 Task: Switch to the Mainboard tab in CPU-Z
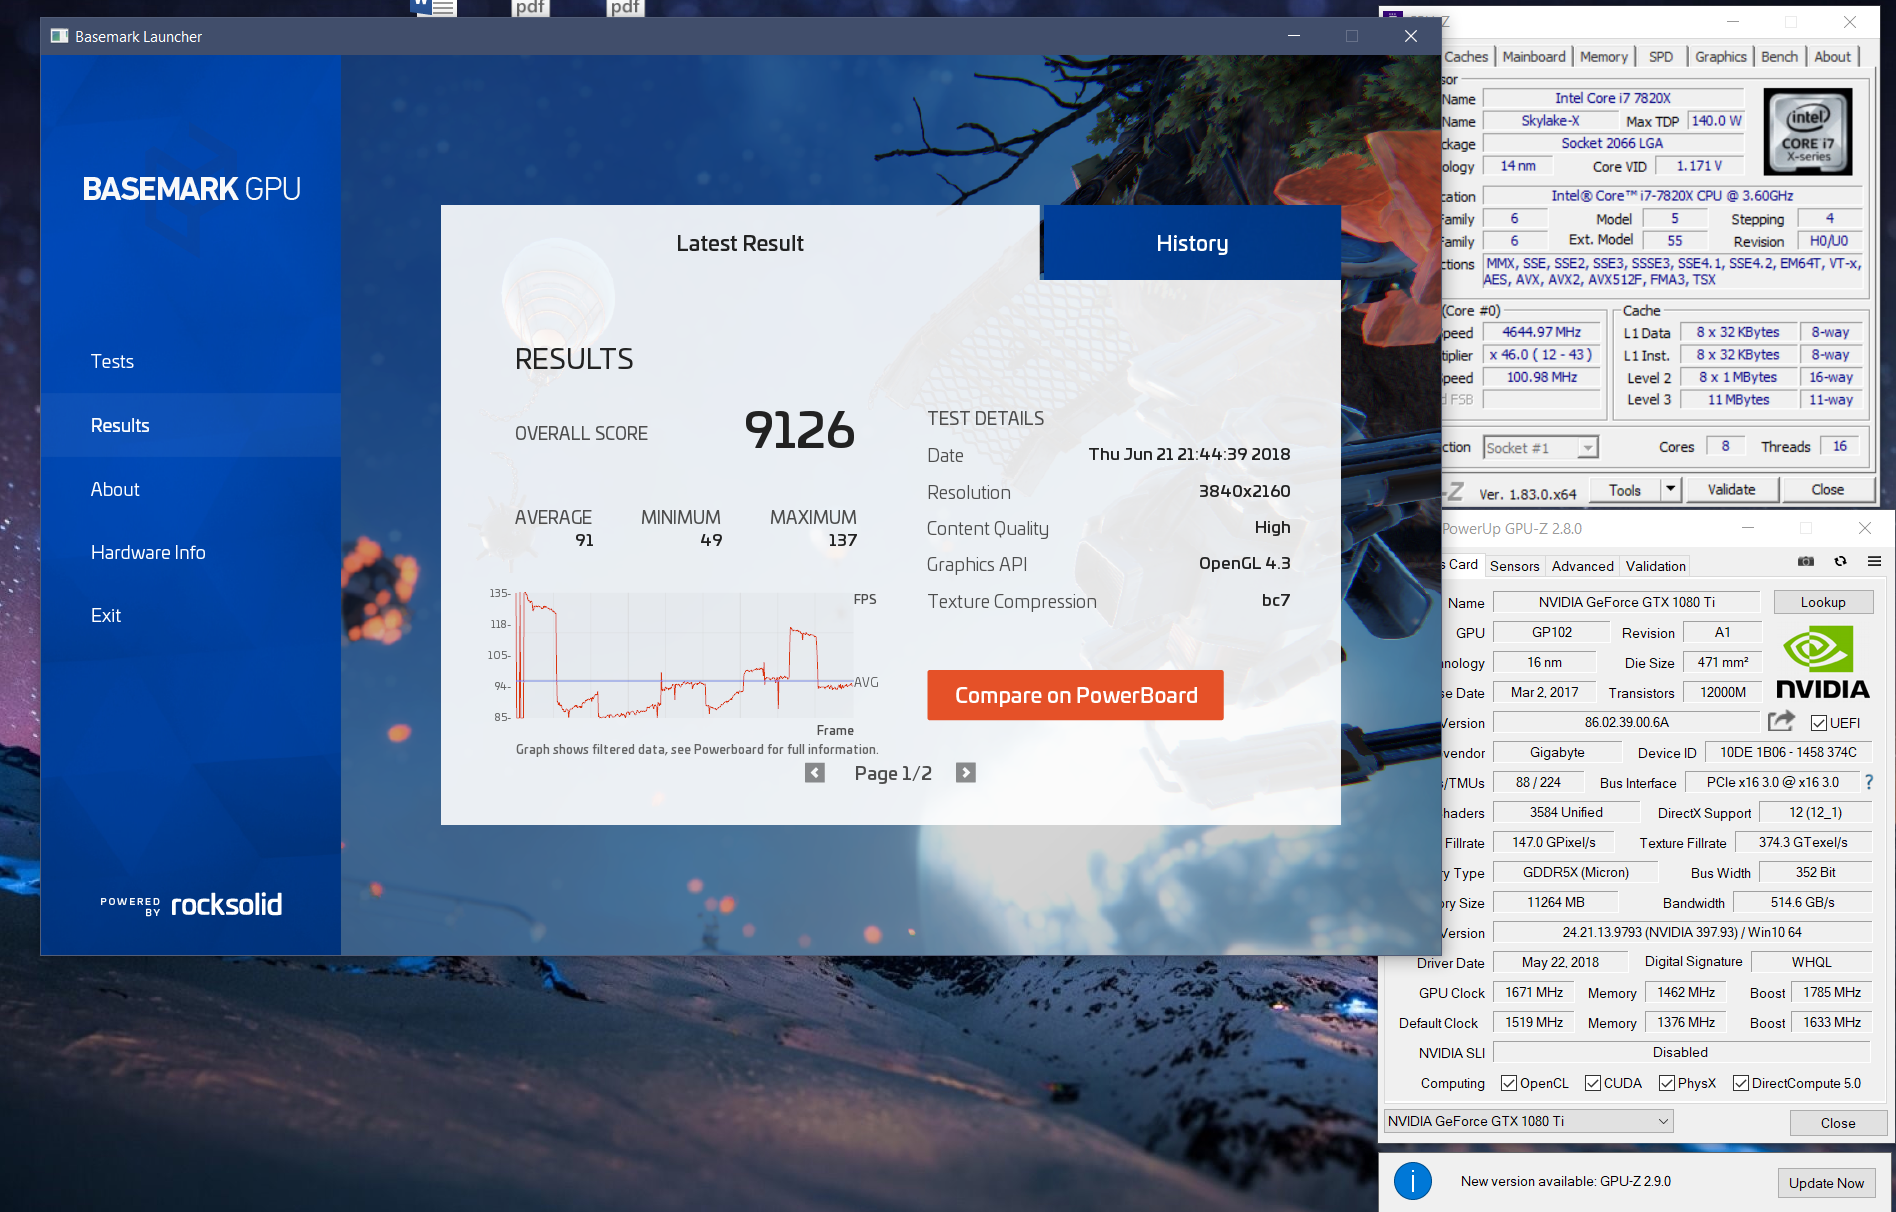1533,57
